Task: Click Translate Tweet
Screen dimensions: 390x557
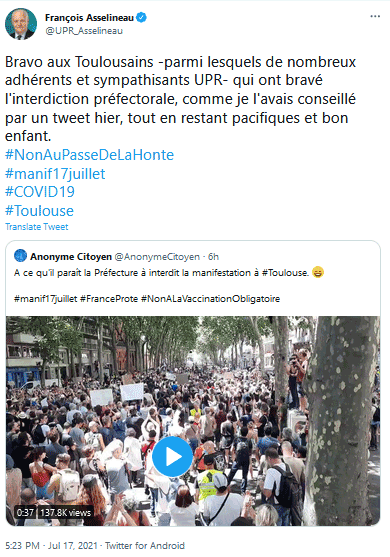Action: [x=37, y=227]
